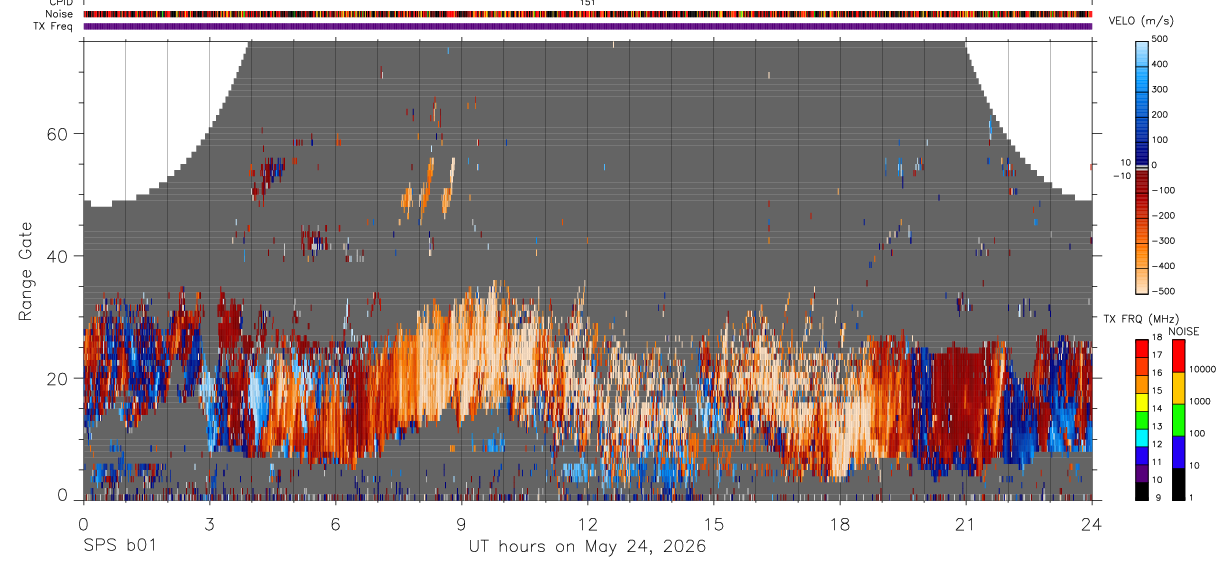1228x567 pixels.
Task: Click the 17 label on TX FRQ legend
Action: tap(1157, 357)
